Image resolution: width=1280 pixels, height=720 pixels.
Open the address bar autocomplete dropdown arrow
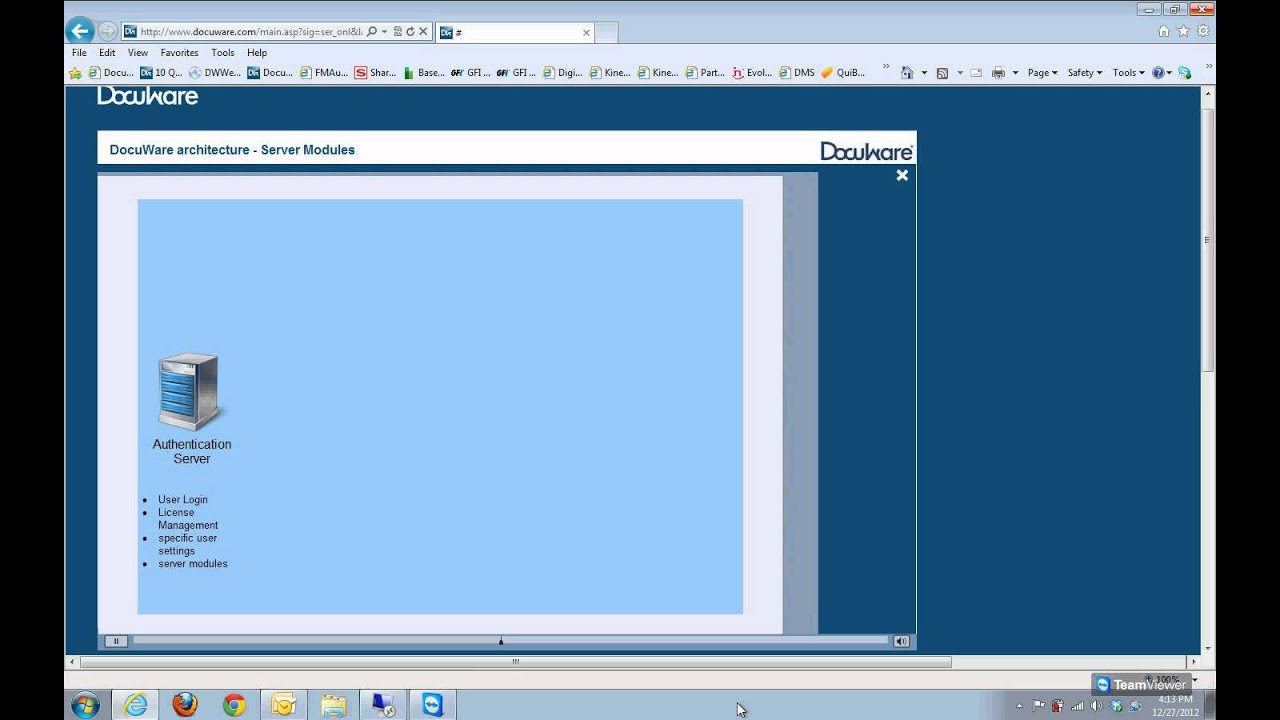point(384,32)
